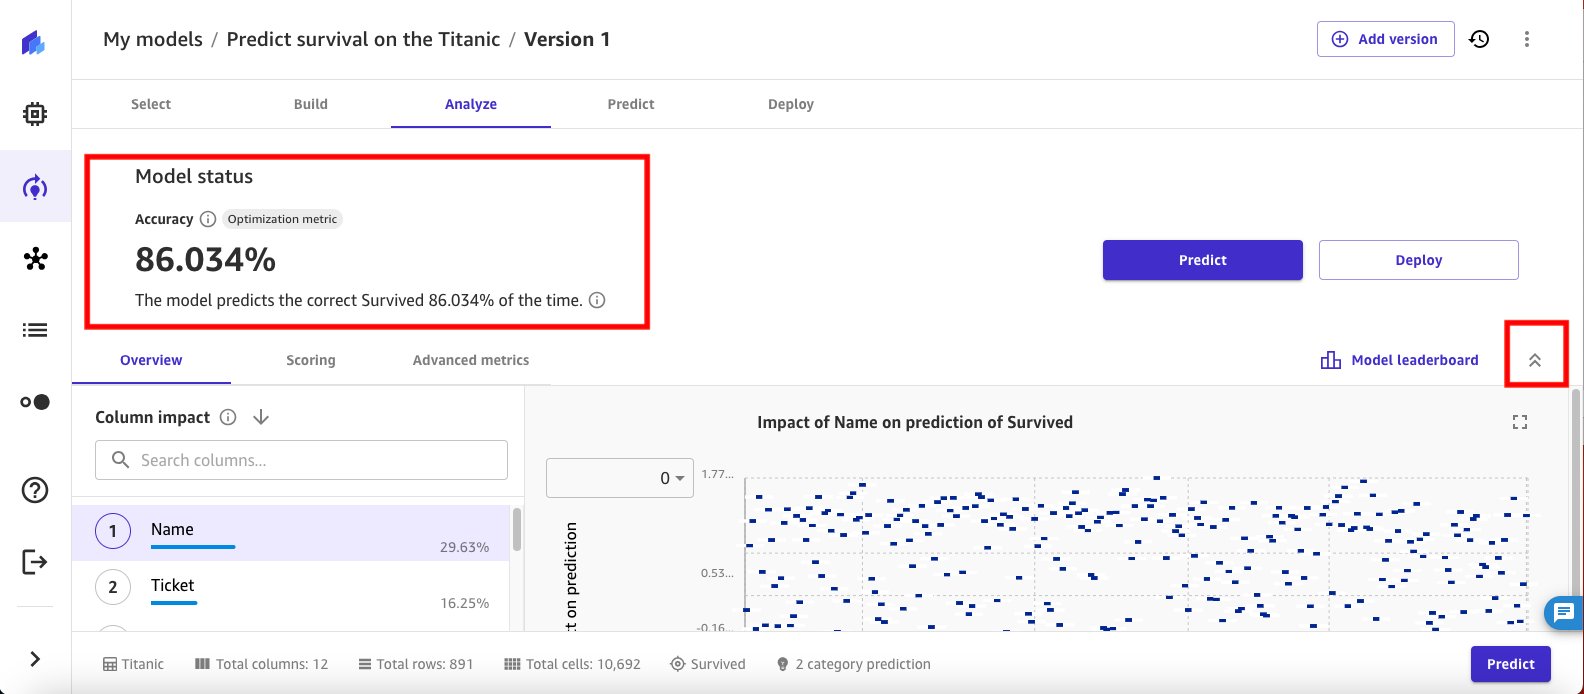Switch to the Build tab
Viewport: 1584px width, 694px height.
click(311, 104)
